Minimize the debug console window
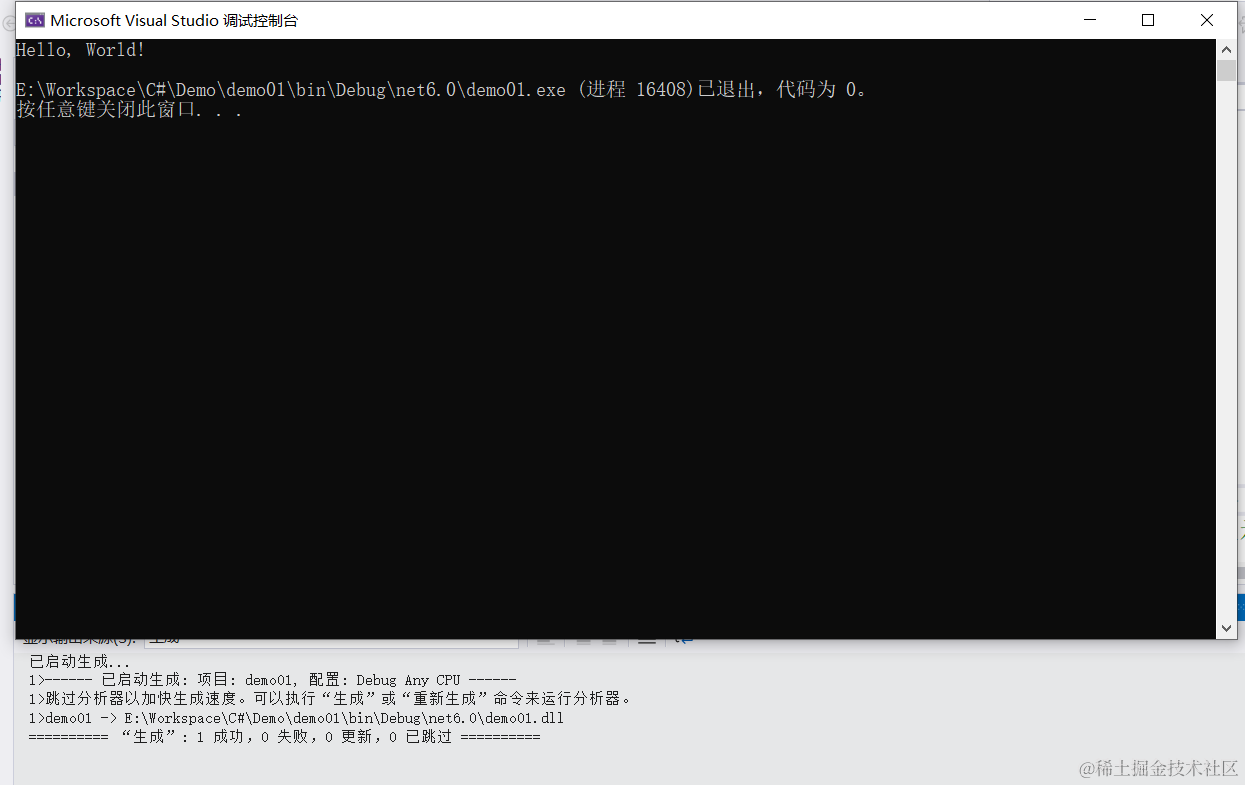1245x785 pixels. point(1091,20)
